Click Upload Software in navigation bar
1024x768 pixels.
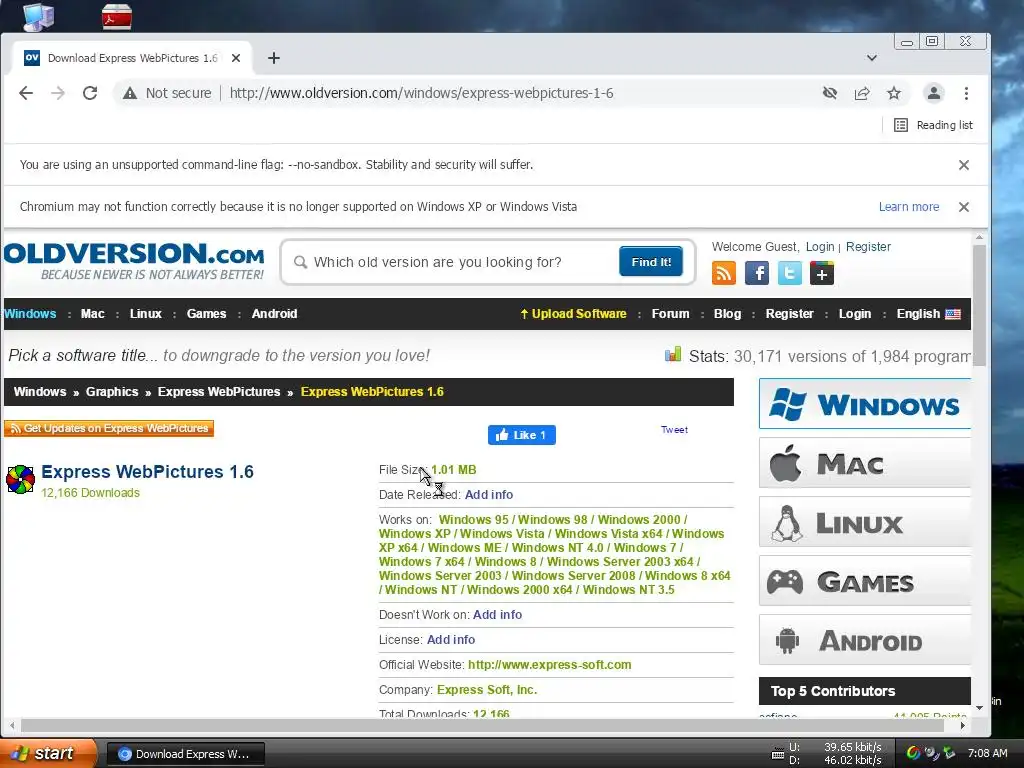click(x=573, y=313)
